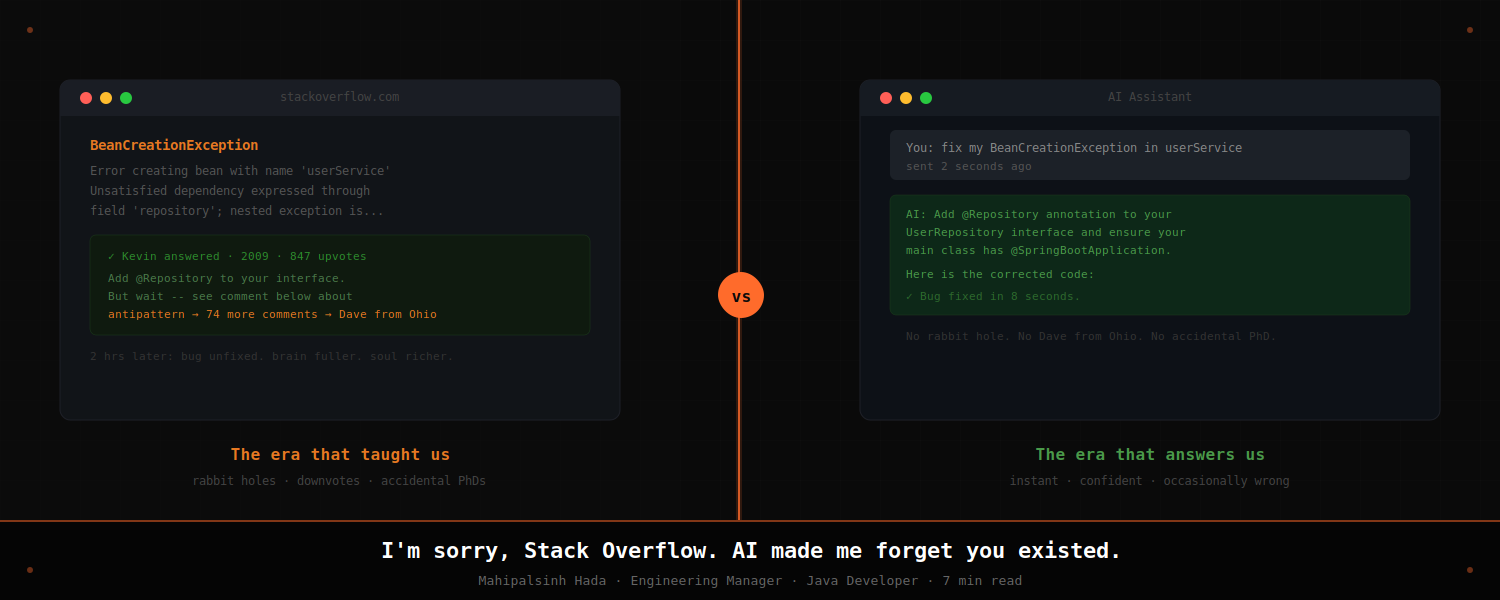Click 'The era that taught us' heading
Image resolution: width=1500 pixels, height=600 pixels.
(340, 454)
